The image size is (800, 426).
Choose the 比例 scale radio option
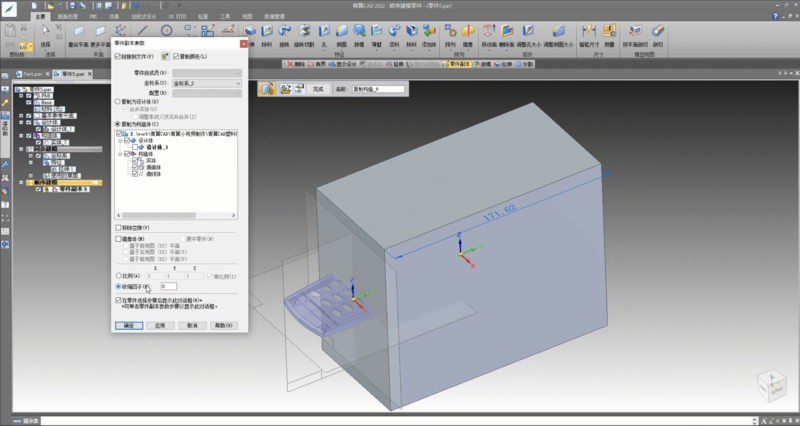pyautogui.click(x=118, y=275)
